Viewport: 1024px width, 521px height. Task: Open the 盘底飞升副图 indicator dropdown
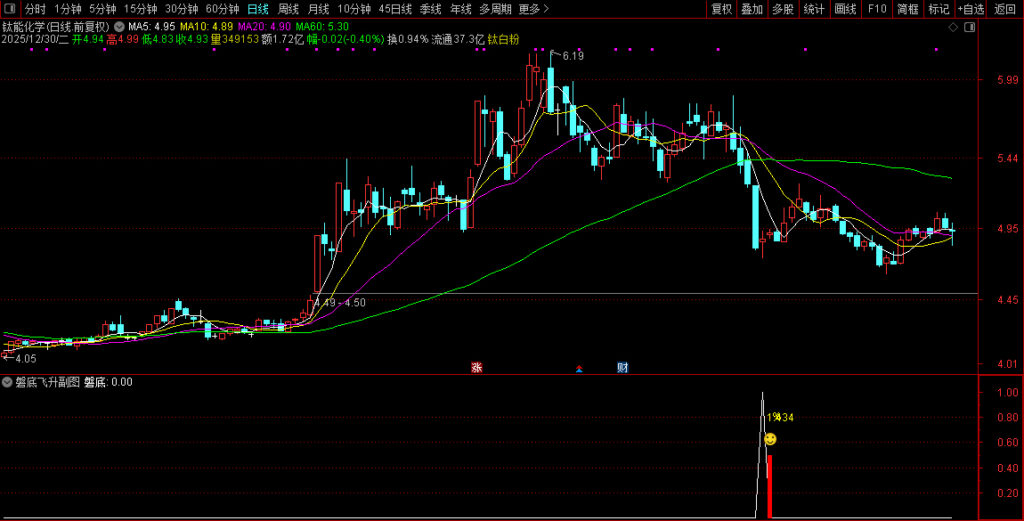pyautogui.click(x=7, y=382)
